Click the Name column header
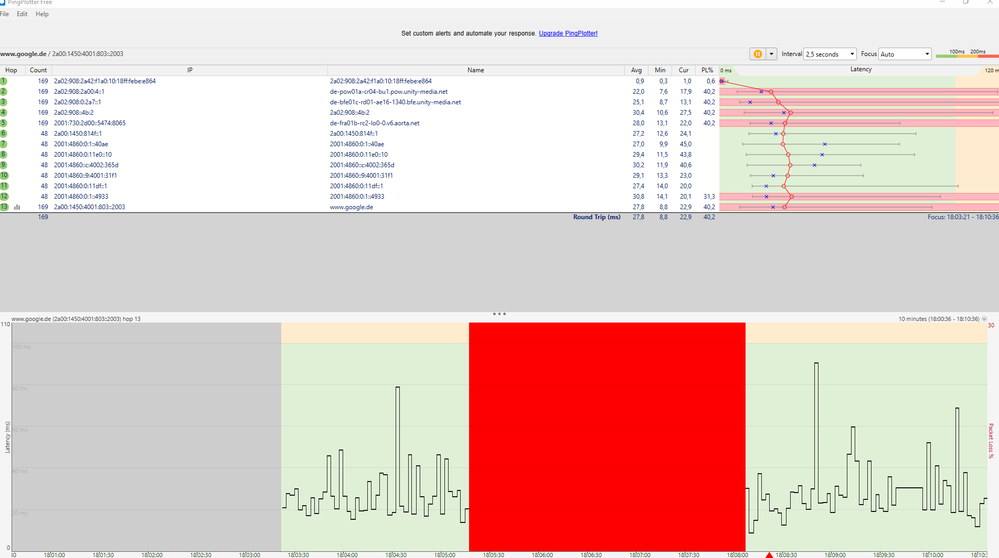 coord(476,70)
